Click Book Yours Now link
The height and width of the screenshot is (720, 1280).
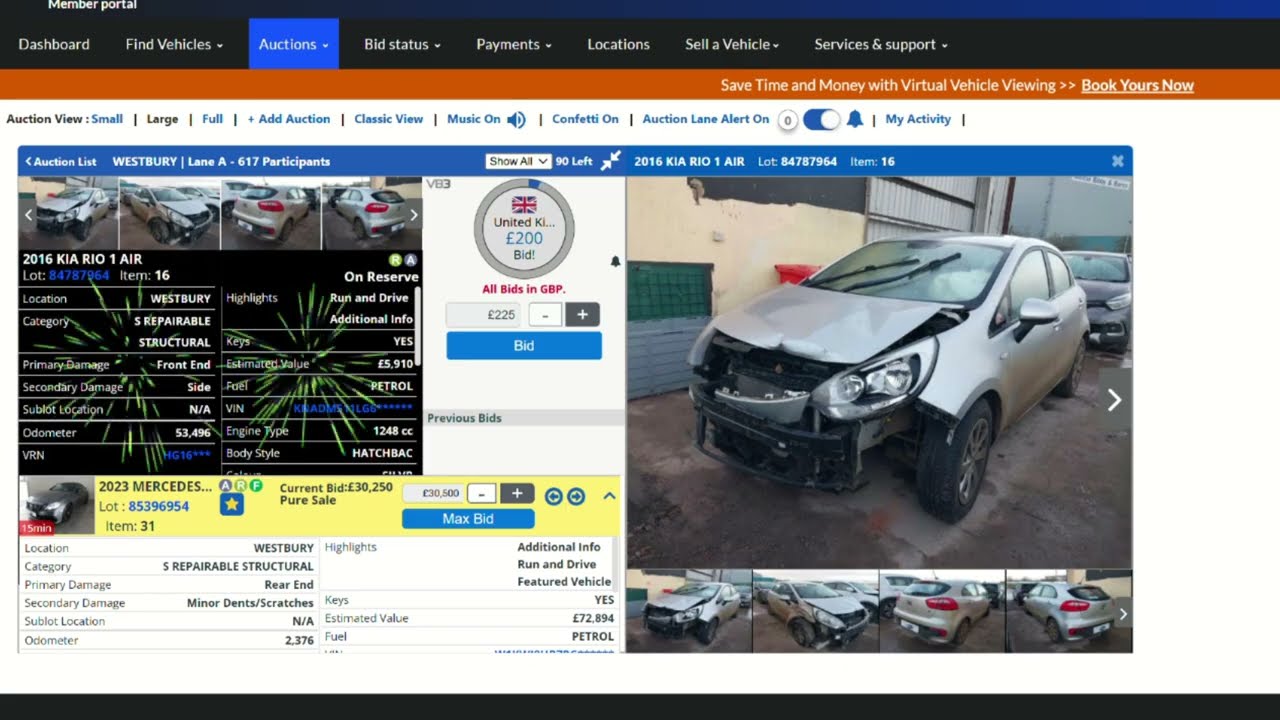1137,85
